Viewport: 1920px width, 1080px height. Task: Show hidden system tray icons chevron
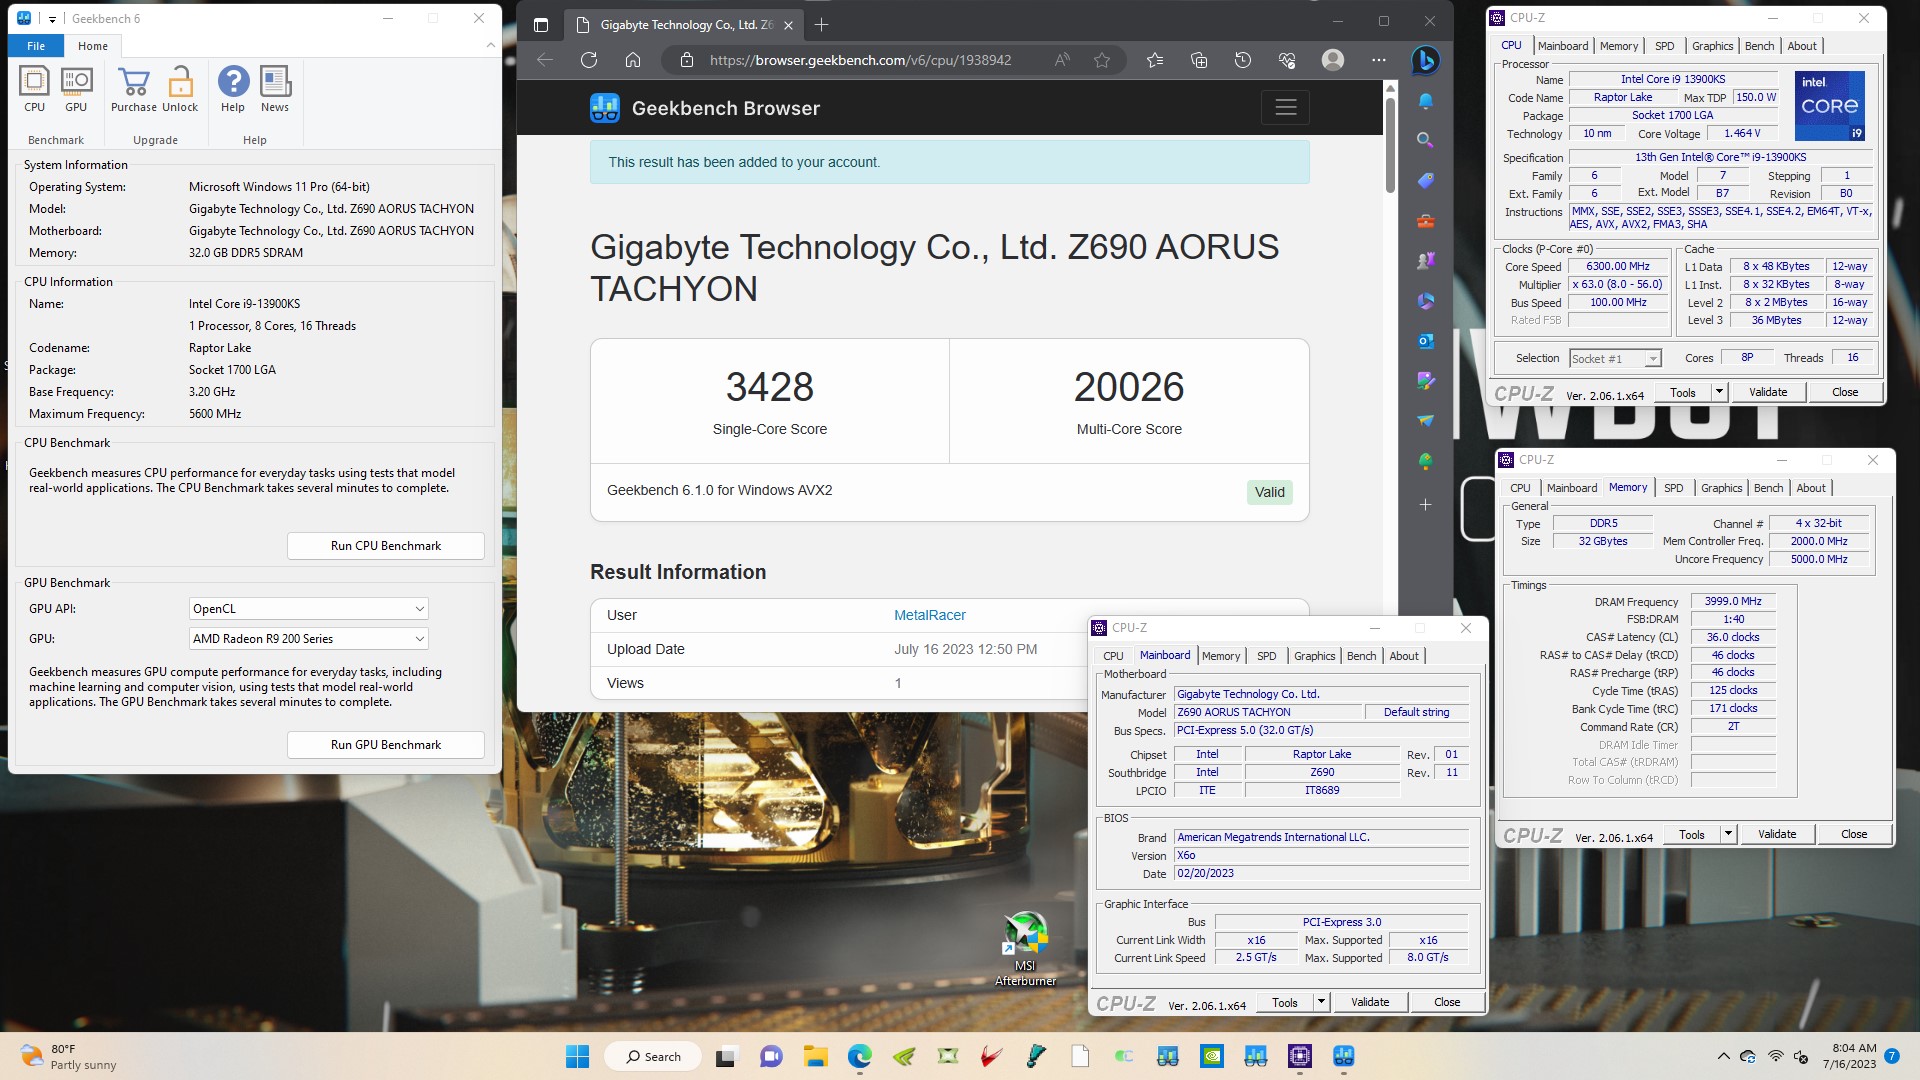tap(1723, 1056)
